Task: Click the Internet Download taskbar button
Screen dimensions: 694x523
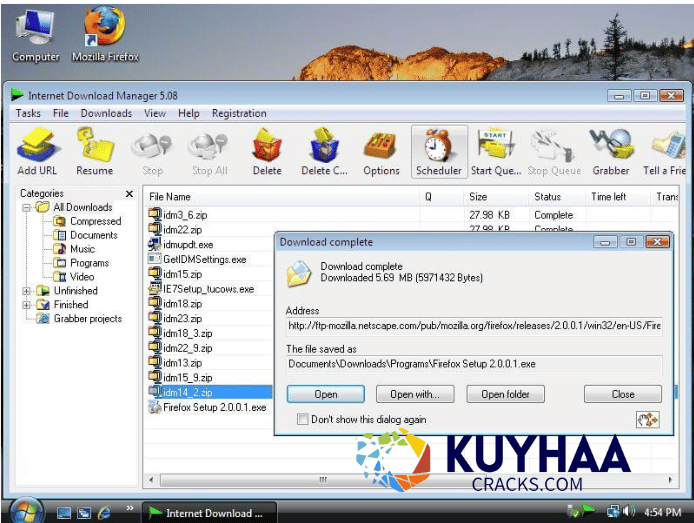Action: click(x=209, y=513)
